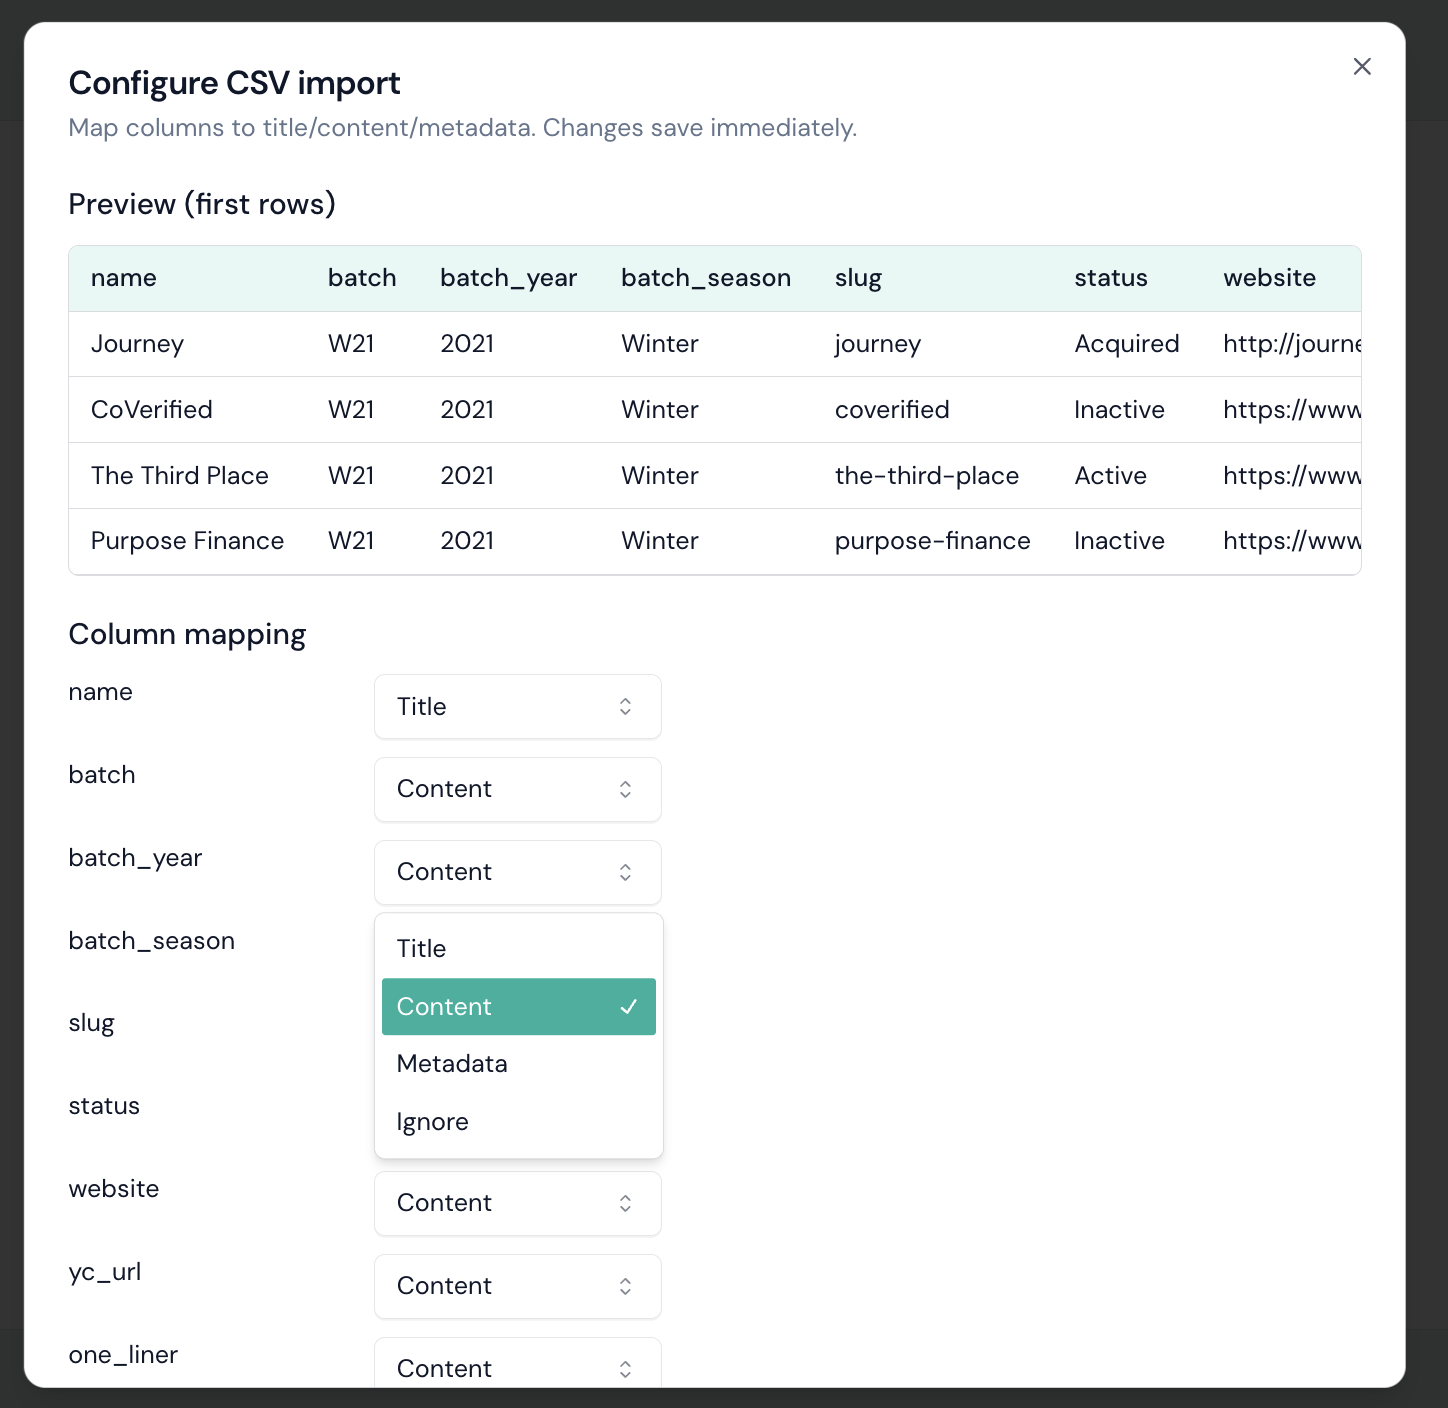This screenshot has width=1448, height=1408.
Task: Click the status preview column header
Action: pos(1110,278)
